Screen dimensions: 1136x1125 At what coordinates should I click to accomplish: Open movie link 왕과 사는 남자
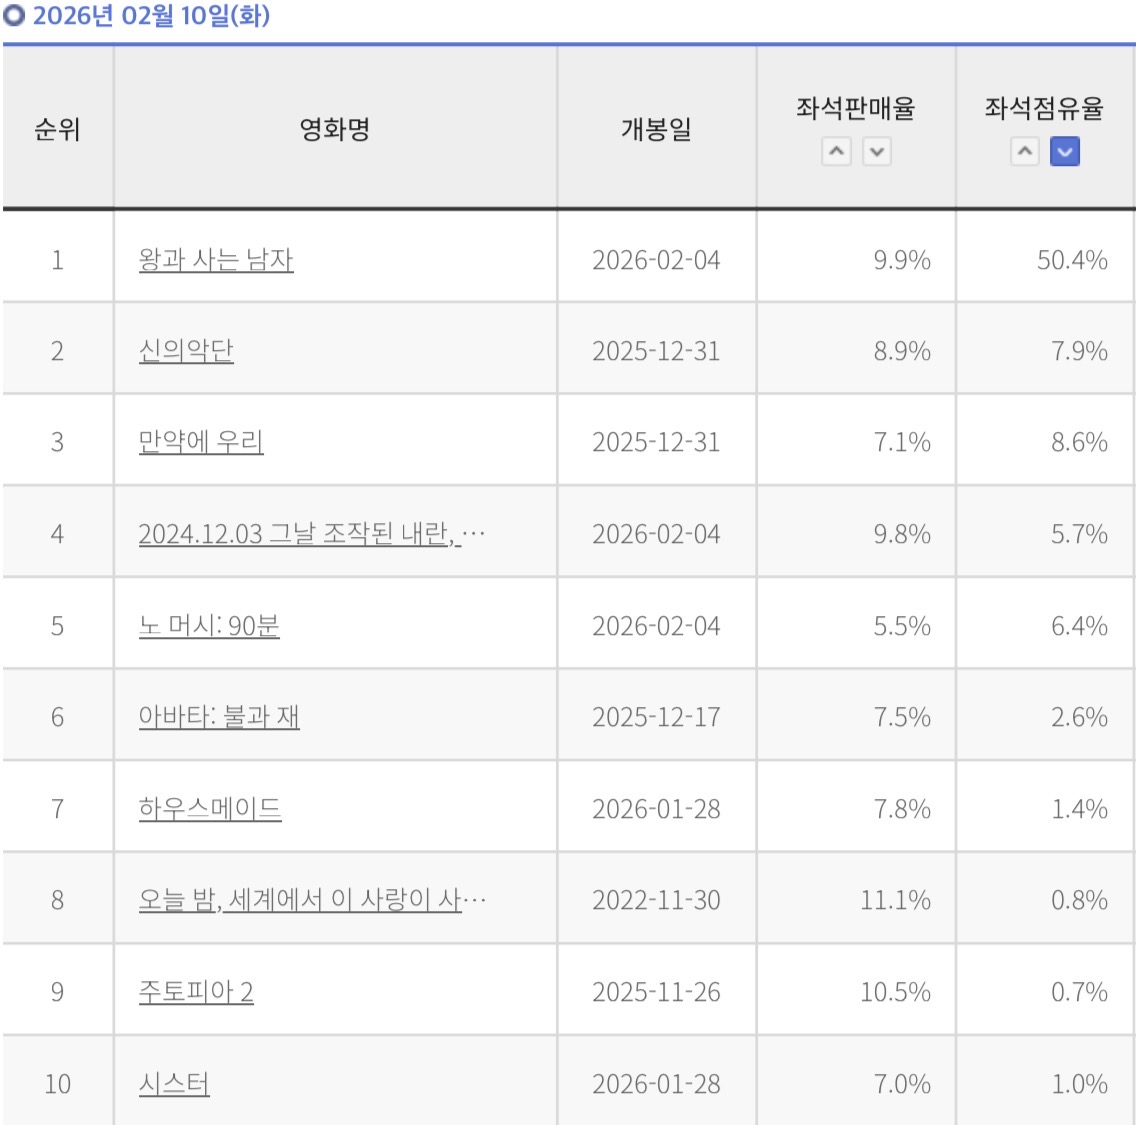click(216, 260)
